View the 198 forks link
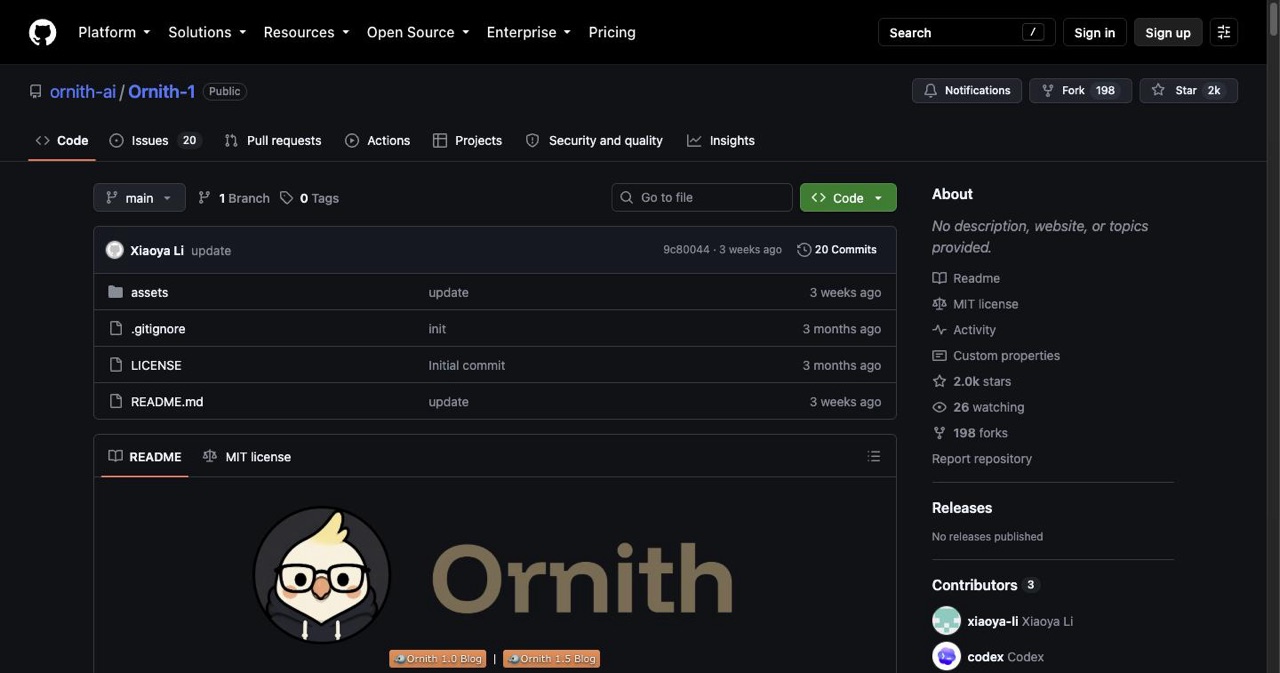Viewport: 1280px width, 673px height. (970, 433)
